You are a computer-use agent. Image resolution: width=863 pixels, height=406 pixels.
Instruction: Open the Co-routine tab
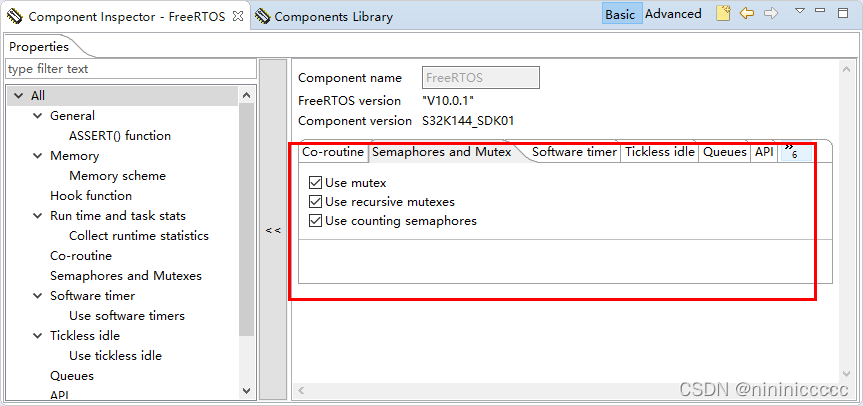coord(333,152)
